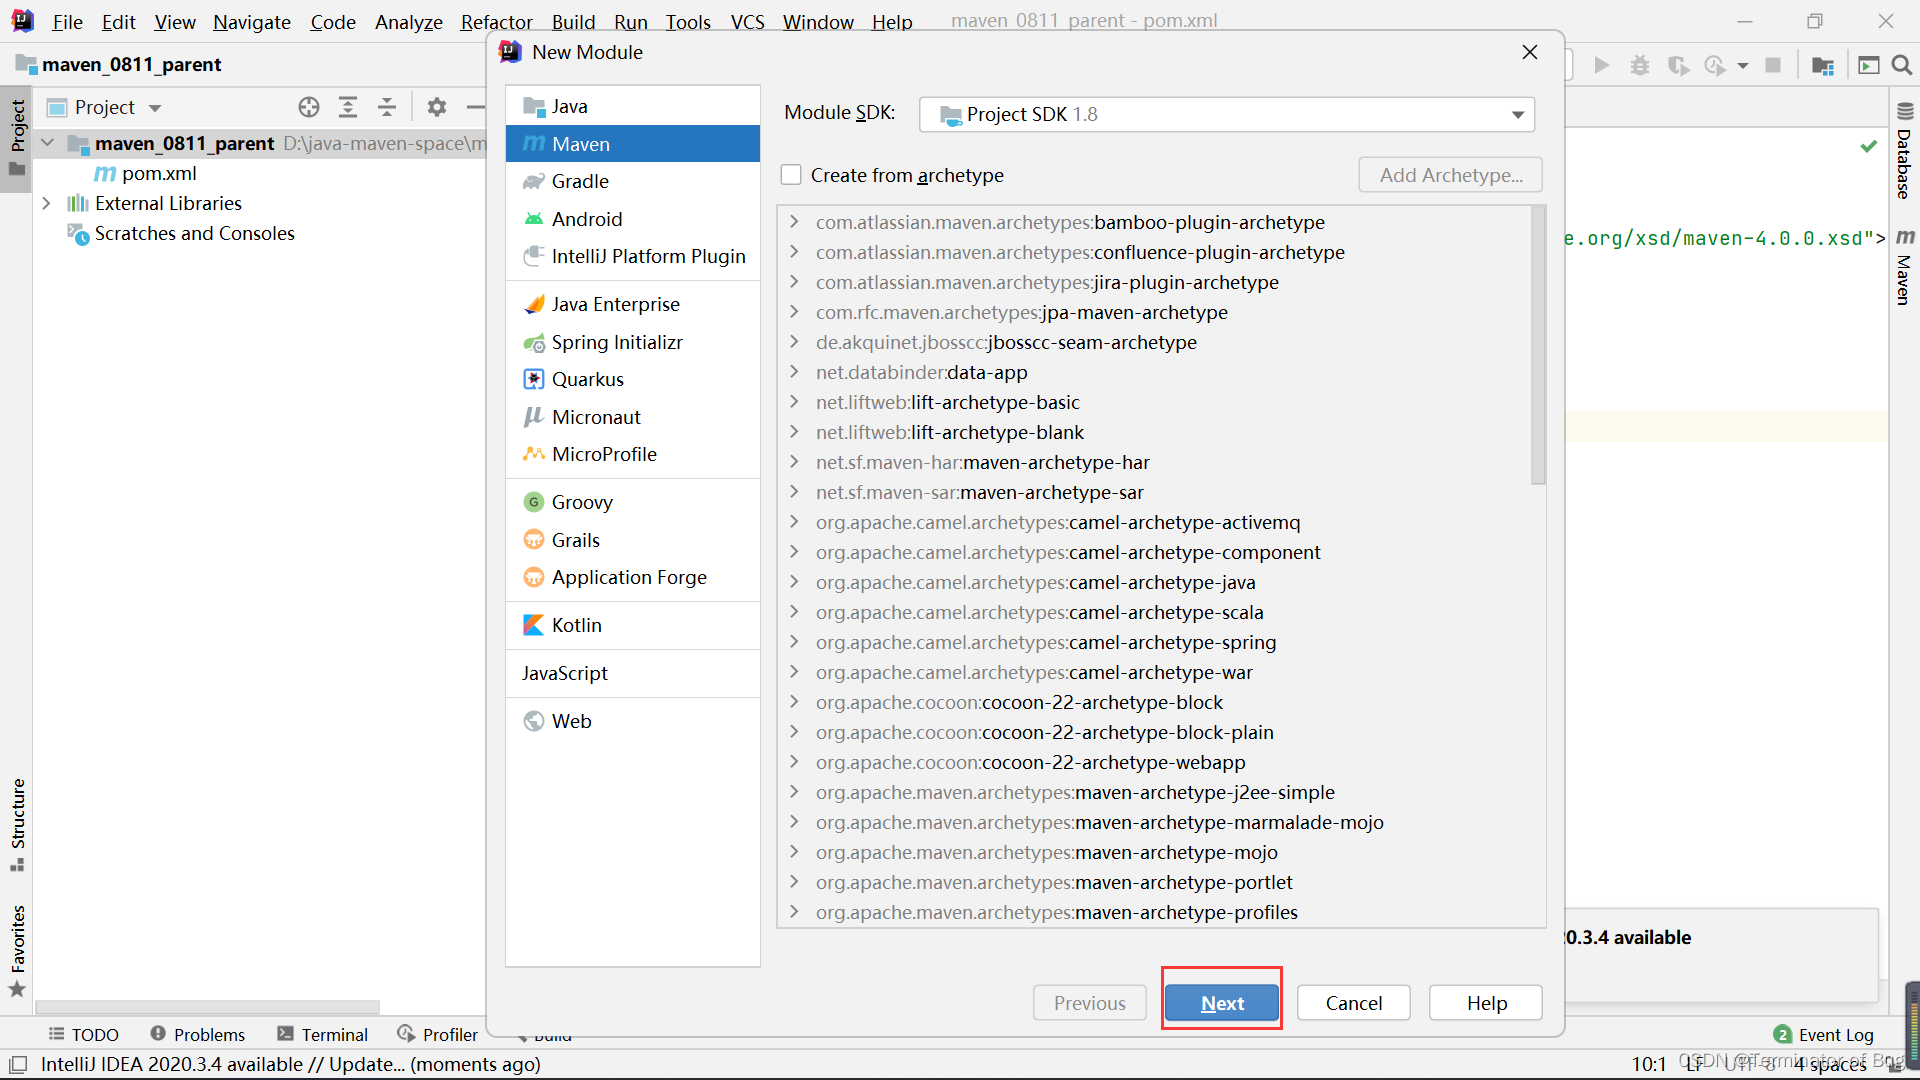Expand jpa-maven-archetype entry
The height and width of the screenshot is (1080, 1920).
point(794,312)
